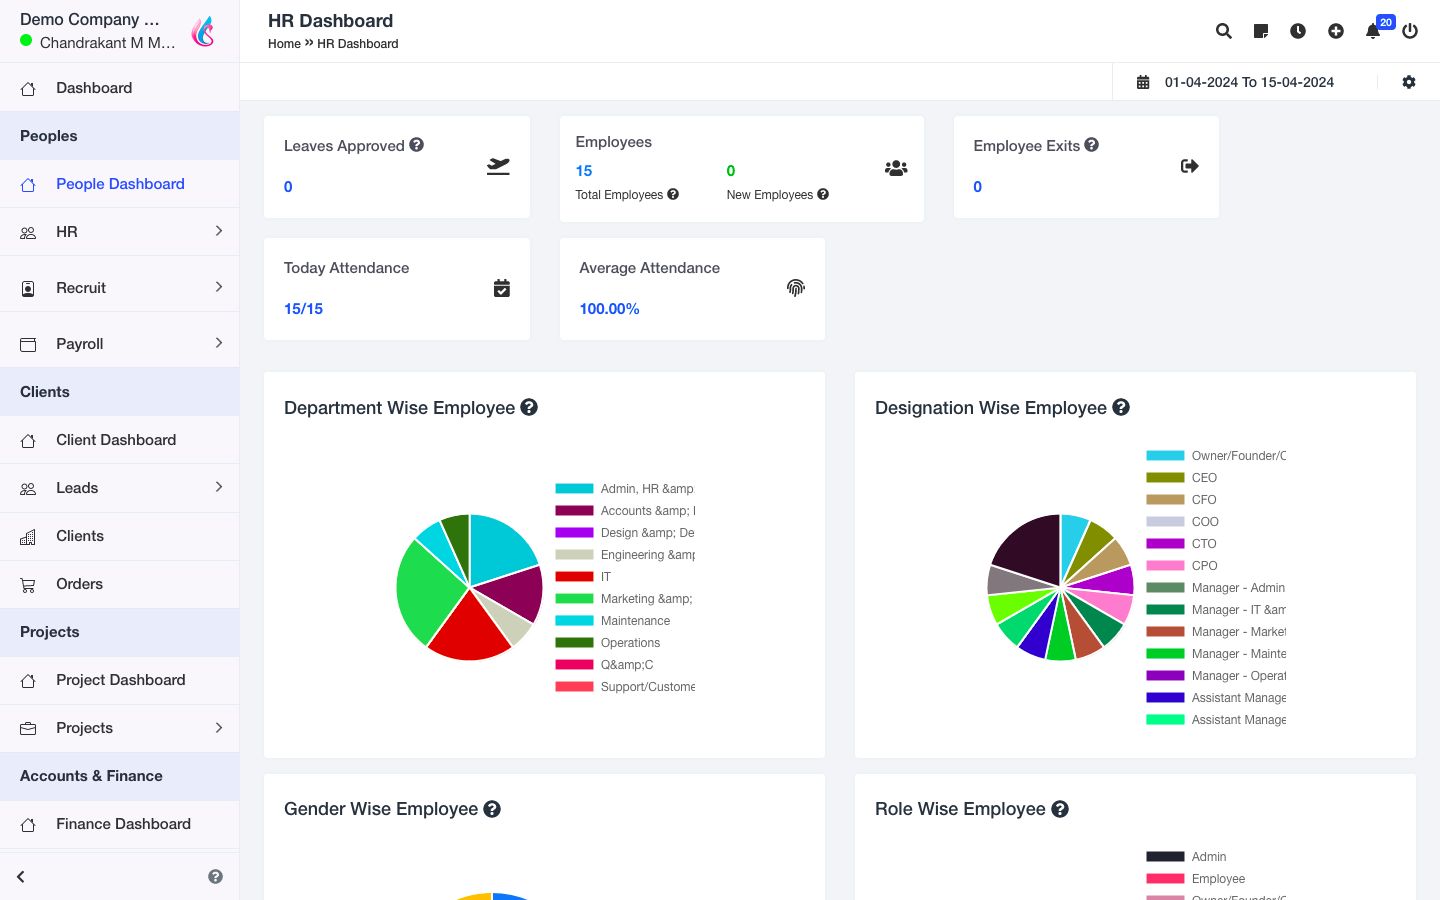Toggle Admin legend entry in role chart
This screenshot has height=900, width=1440.
[1208, 857]
